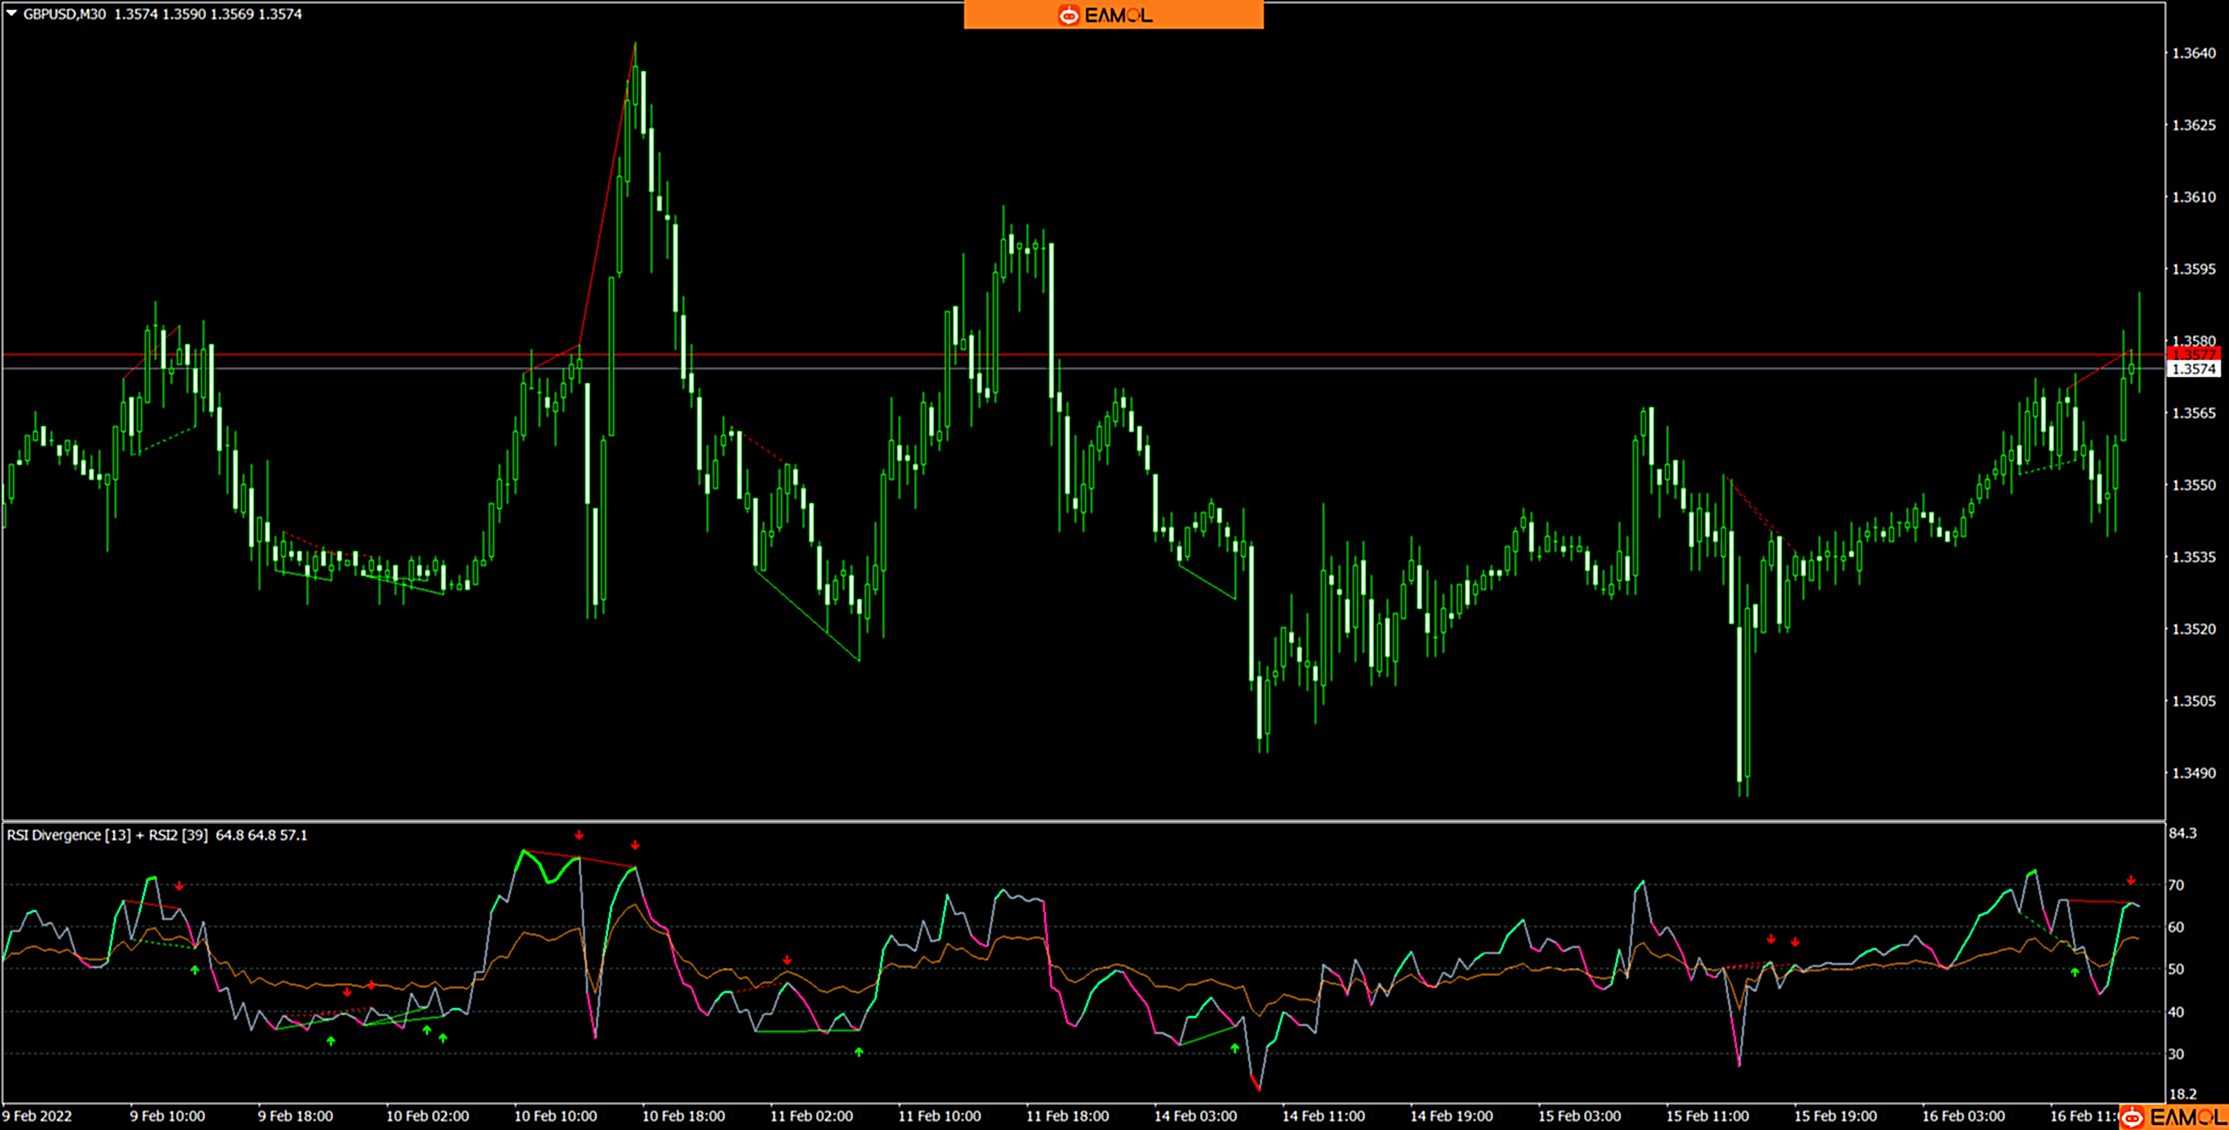The width and height of the screenshot is (2229, 1130).
Task: Click the GBPUSD,M30 symbol title text
Action: [x=64, y=14]
